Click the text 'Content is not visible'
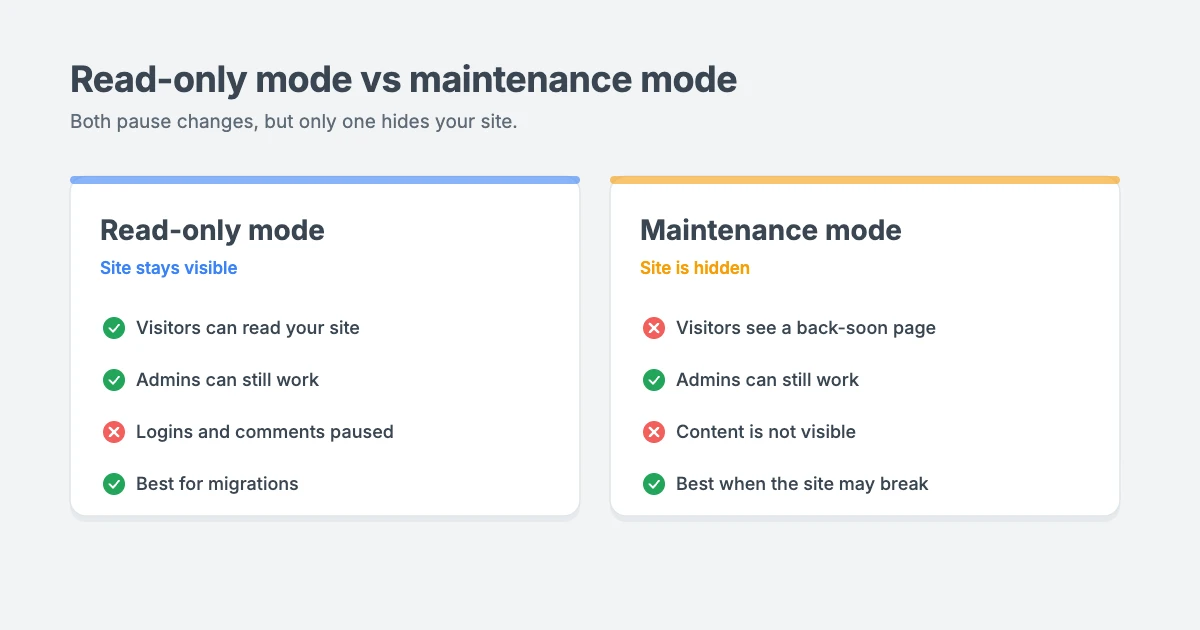Image resolution: width=1200 pixels, height=630 pixels. (766, 432)
